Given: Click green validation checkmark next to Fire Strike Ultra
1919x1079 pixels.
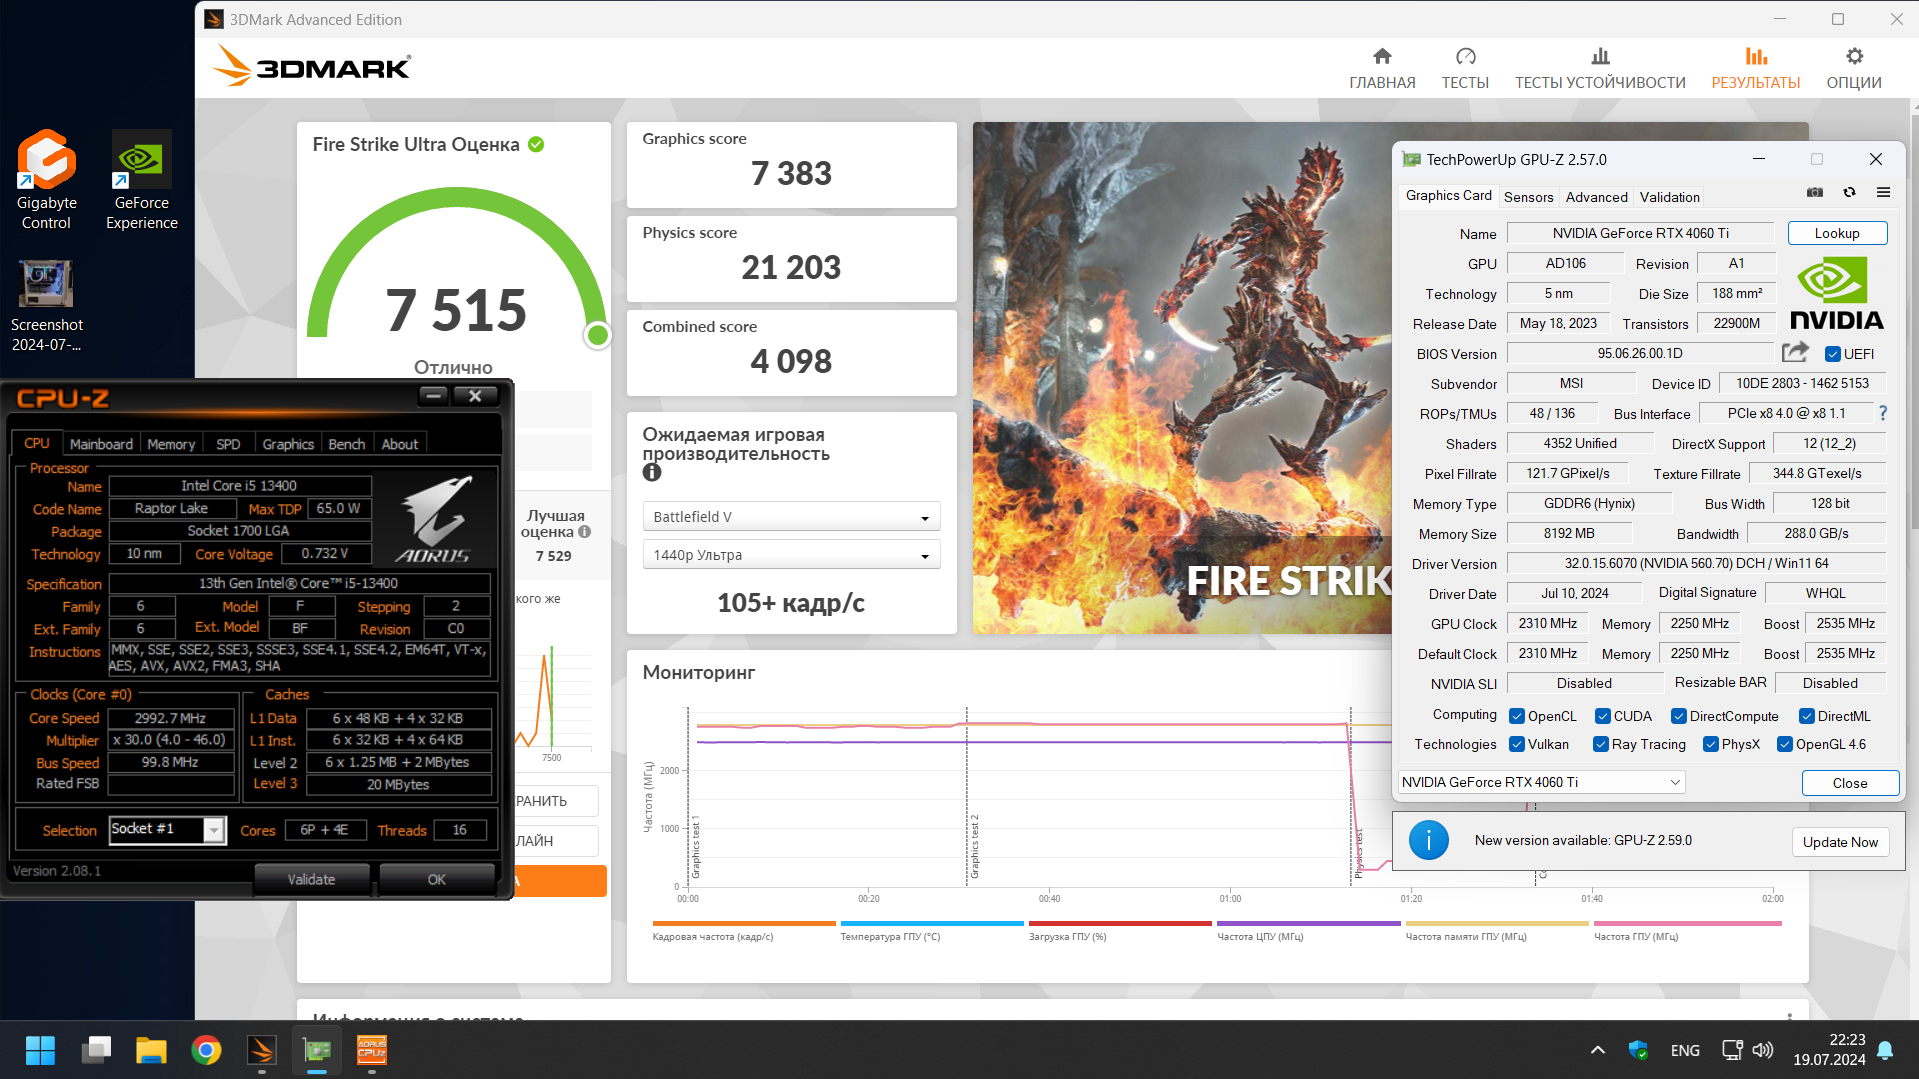Looking at the screenshot, I should click(536, 144).
